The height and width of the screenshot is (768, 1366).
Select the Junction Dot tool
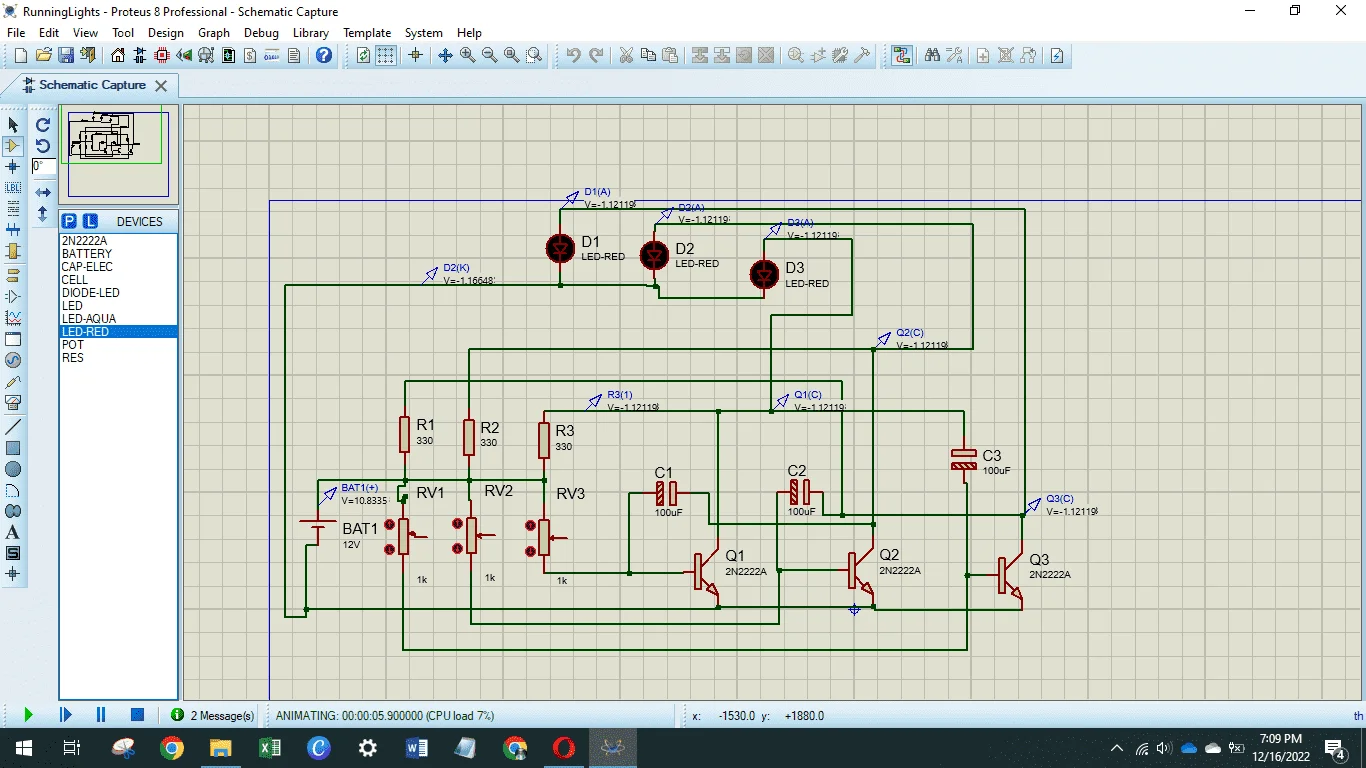pyautogui.click(x=13, y=167)
